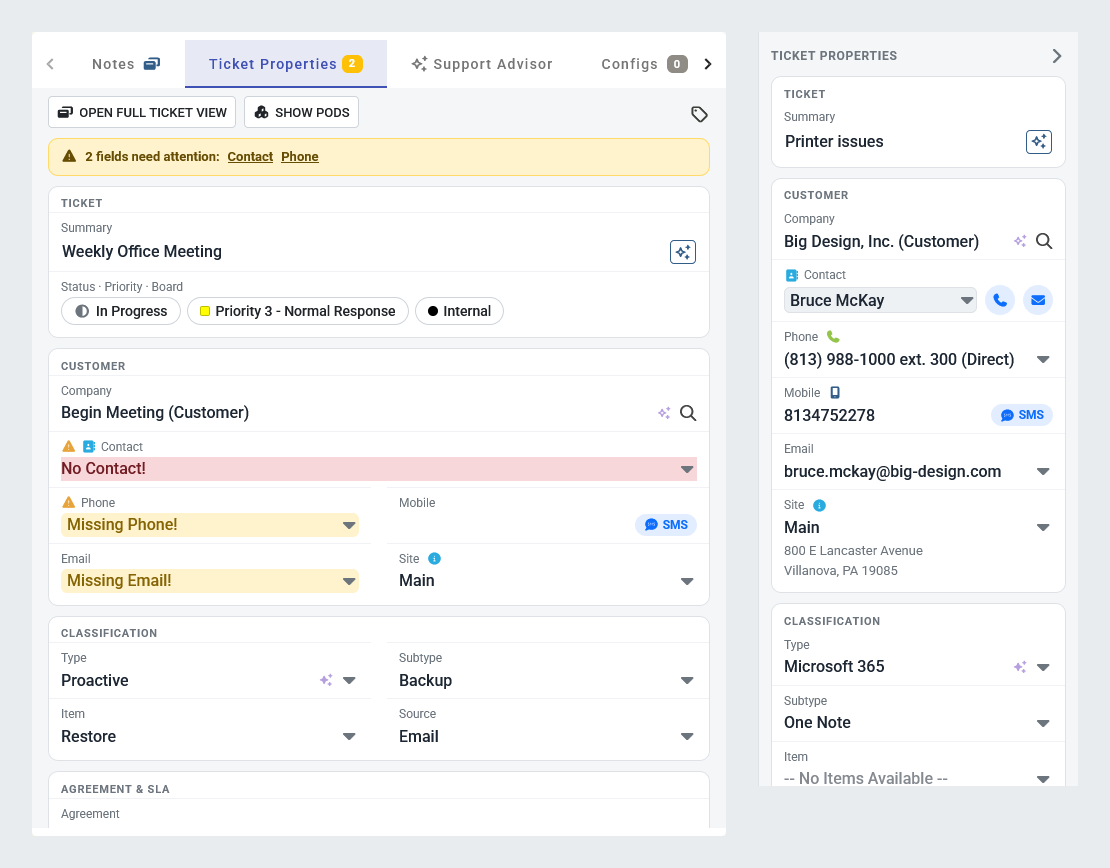
Task: Click the Villanova, PA 19085 text
Action: tap(840, 571)
